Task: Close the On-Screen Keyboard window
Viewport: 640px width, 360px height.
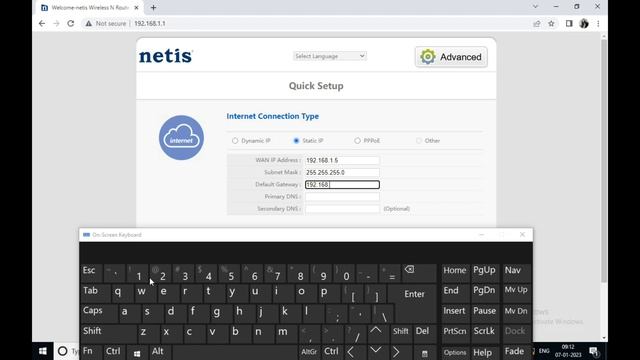Action: click(x=522, y=235)
